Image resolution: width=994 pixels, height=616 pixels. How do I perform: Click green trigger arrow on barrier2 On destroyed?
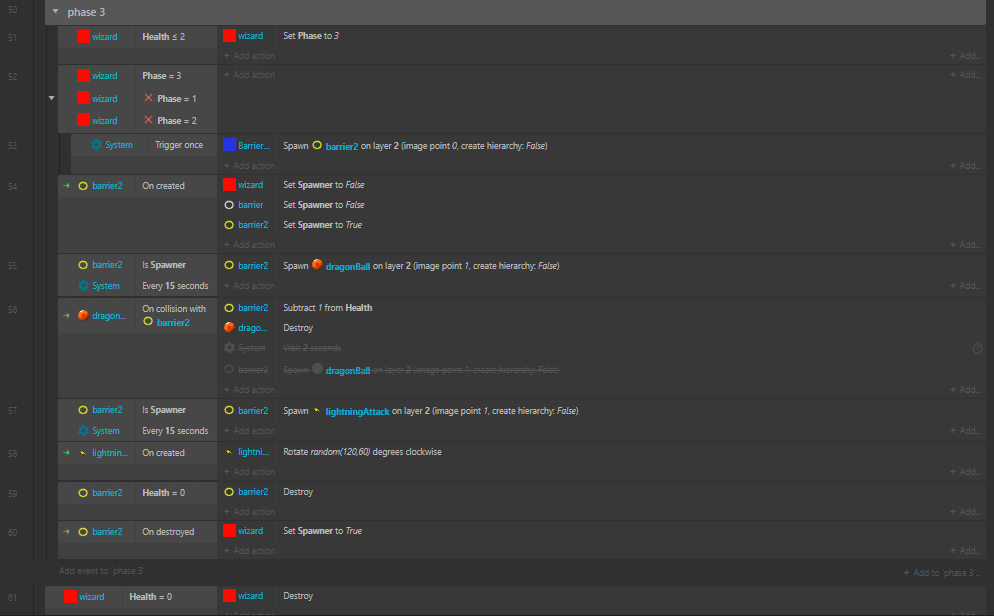[x=67, y=531]
